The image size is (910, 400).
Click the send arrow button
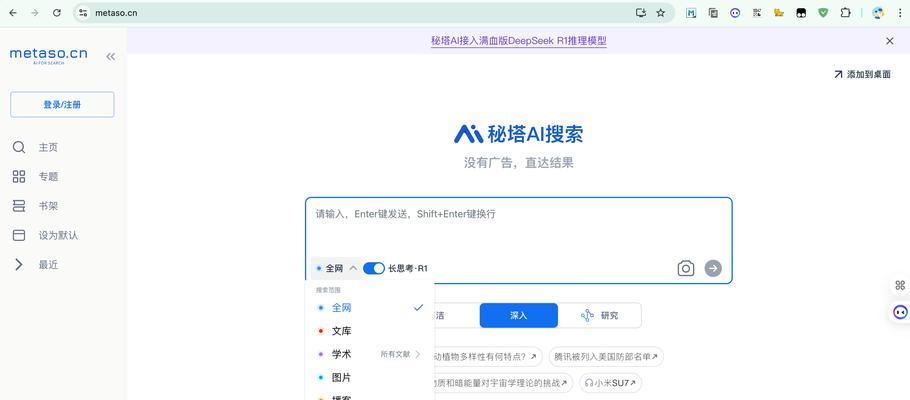[x=713, y=268]
